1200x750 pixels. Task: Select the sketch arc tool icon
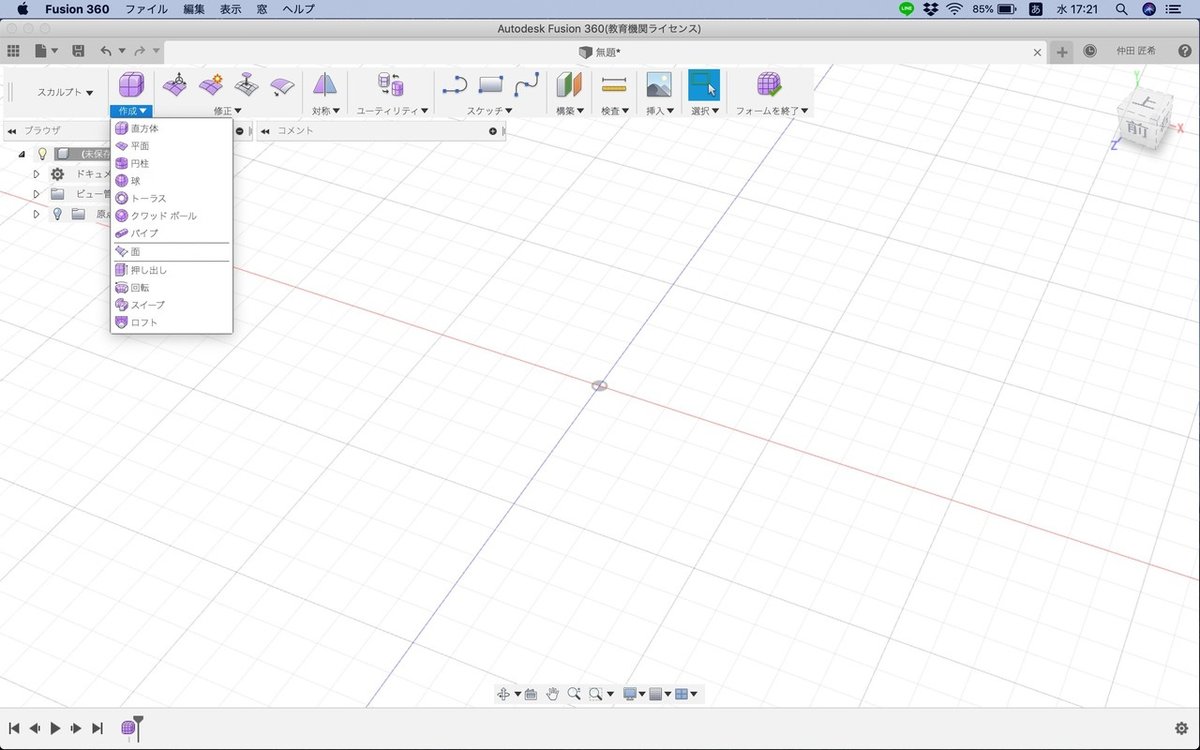pos(455,85)
